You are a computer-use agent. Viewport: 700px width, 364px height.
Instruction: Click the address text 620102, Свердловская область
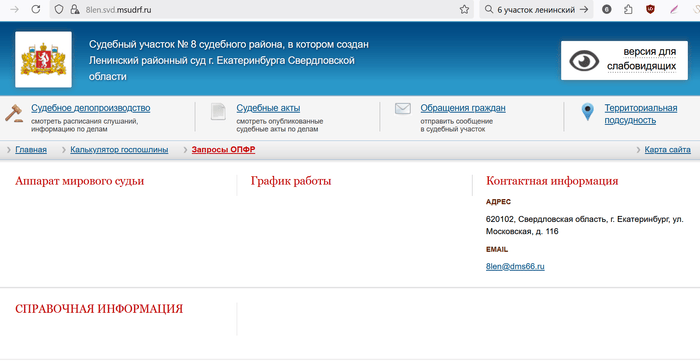point(584,225)
